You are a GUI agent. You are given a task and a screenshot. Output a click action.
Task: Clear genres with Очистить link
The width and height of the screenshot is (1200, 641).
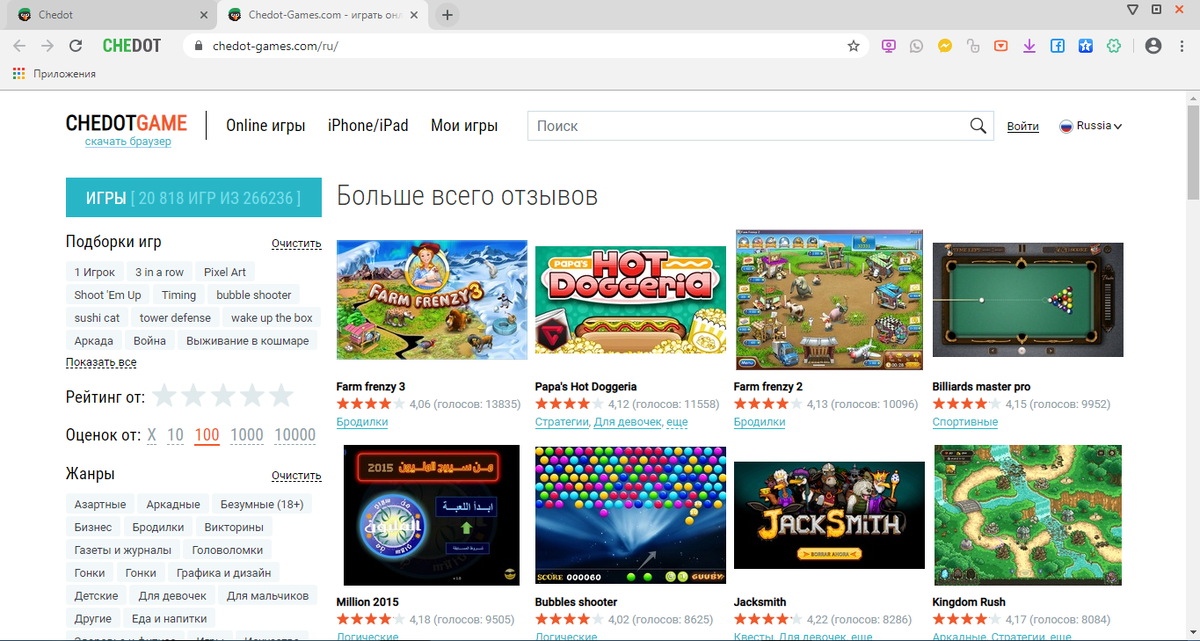(296, 476)
